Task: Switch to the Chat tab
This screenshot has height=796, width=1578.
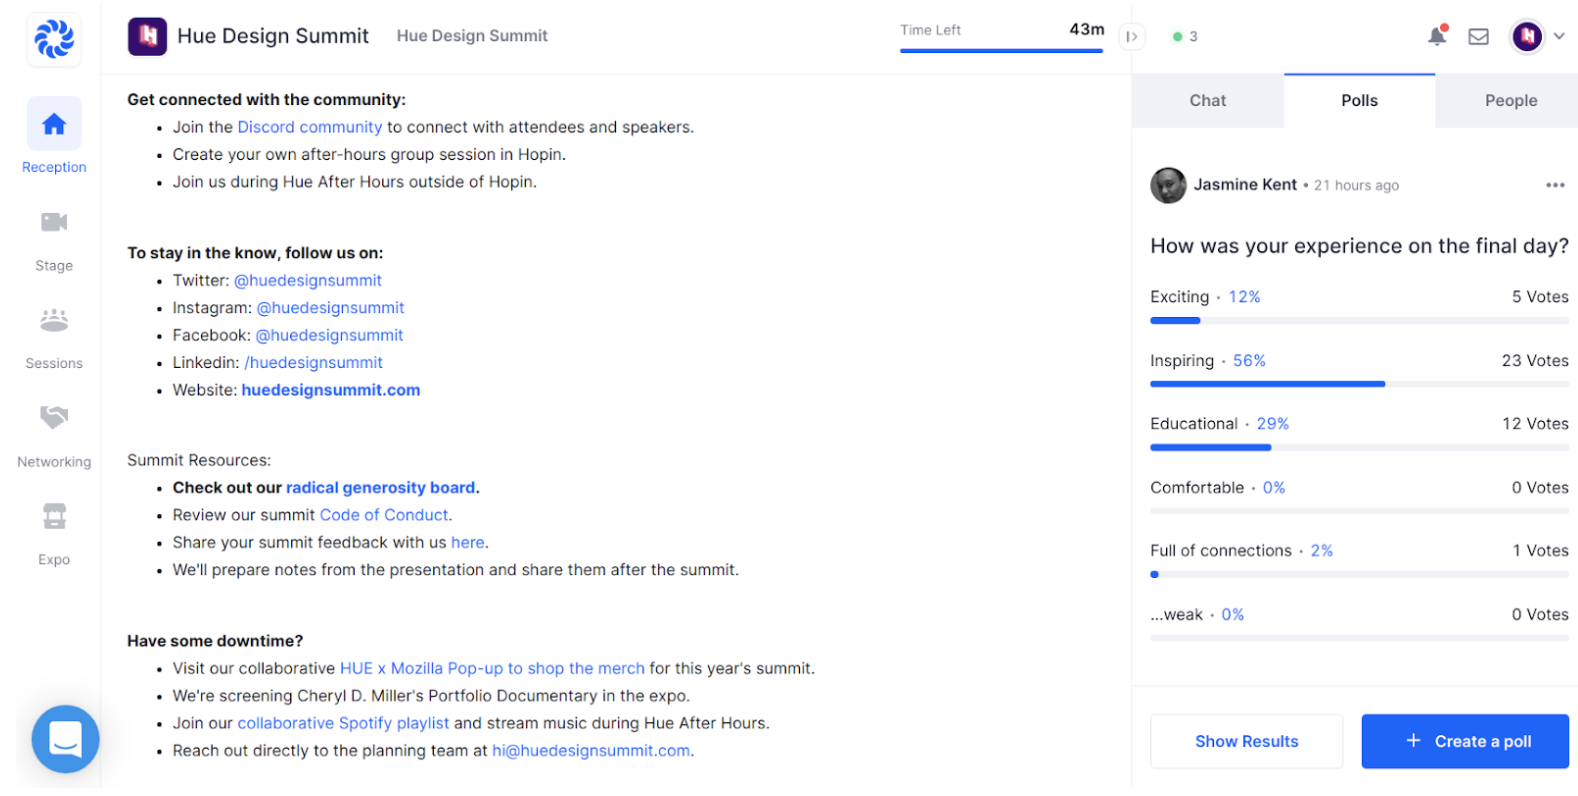Action: [x=1207, y=101]
